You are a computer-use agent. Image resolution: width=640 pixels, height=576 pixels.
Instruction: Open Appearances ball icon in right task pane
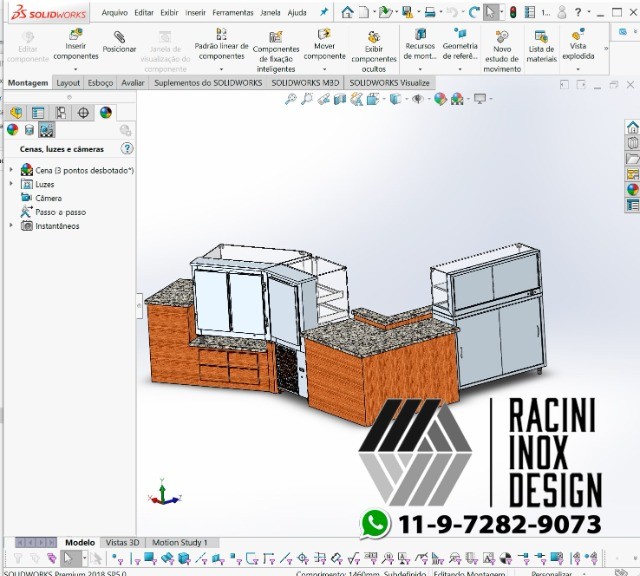pos(632,189)
